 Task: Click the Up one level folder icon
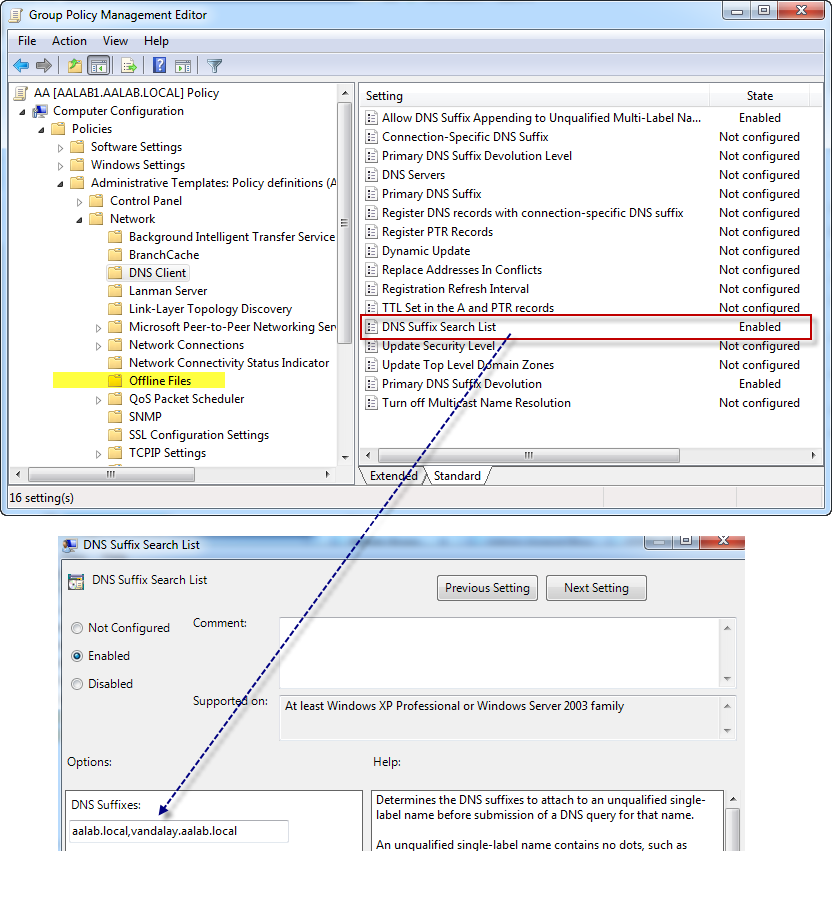[x=75, y=66]
